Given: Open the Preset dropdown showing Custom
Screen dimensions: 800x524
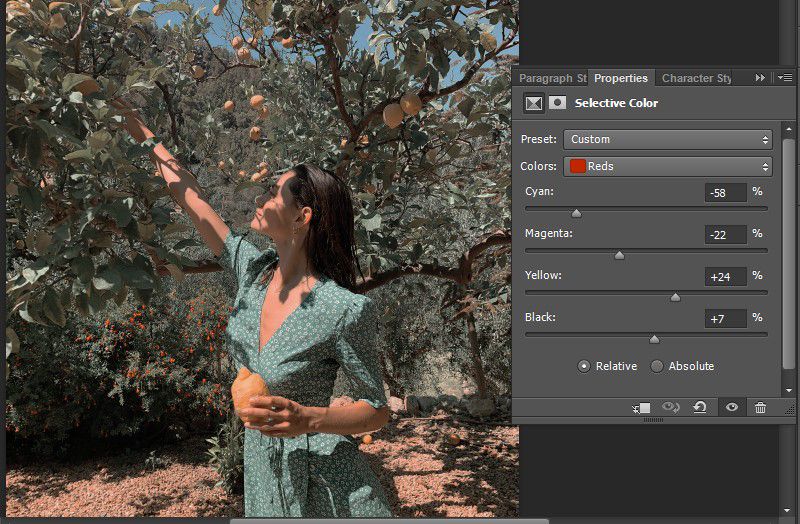Looking at the screenshot, I should [668, 139].
